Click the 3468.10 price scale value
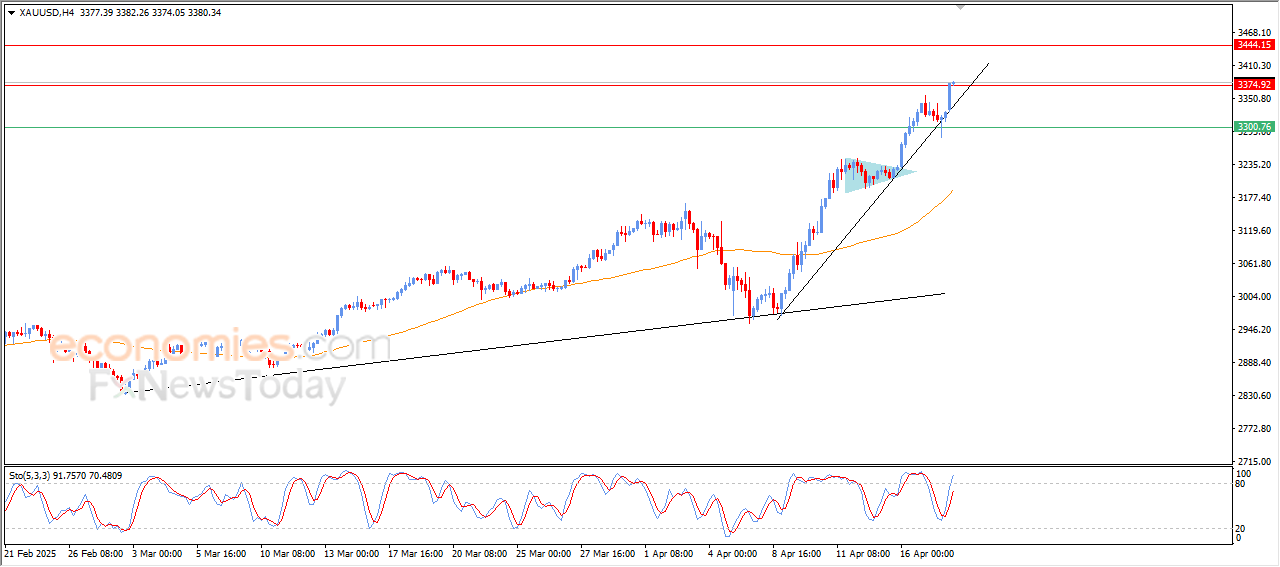This screenshot has height=567, width=1280. click(x=1253, y=33)
